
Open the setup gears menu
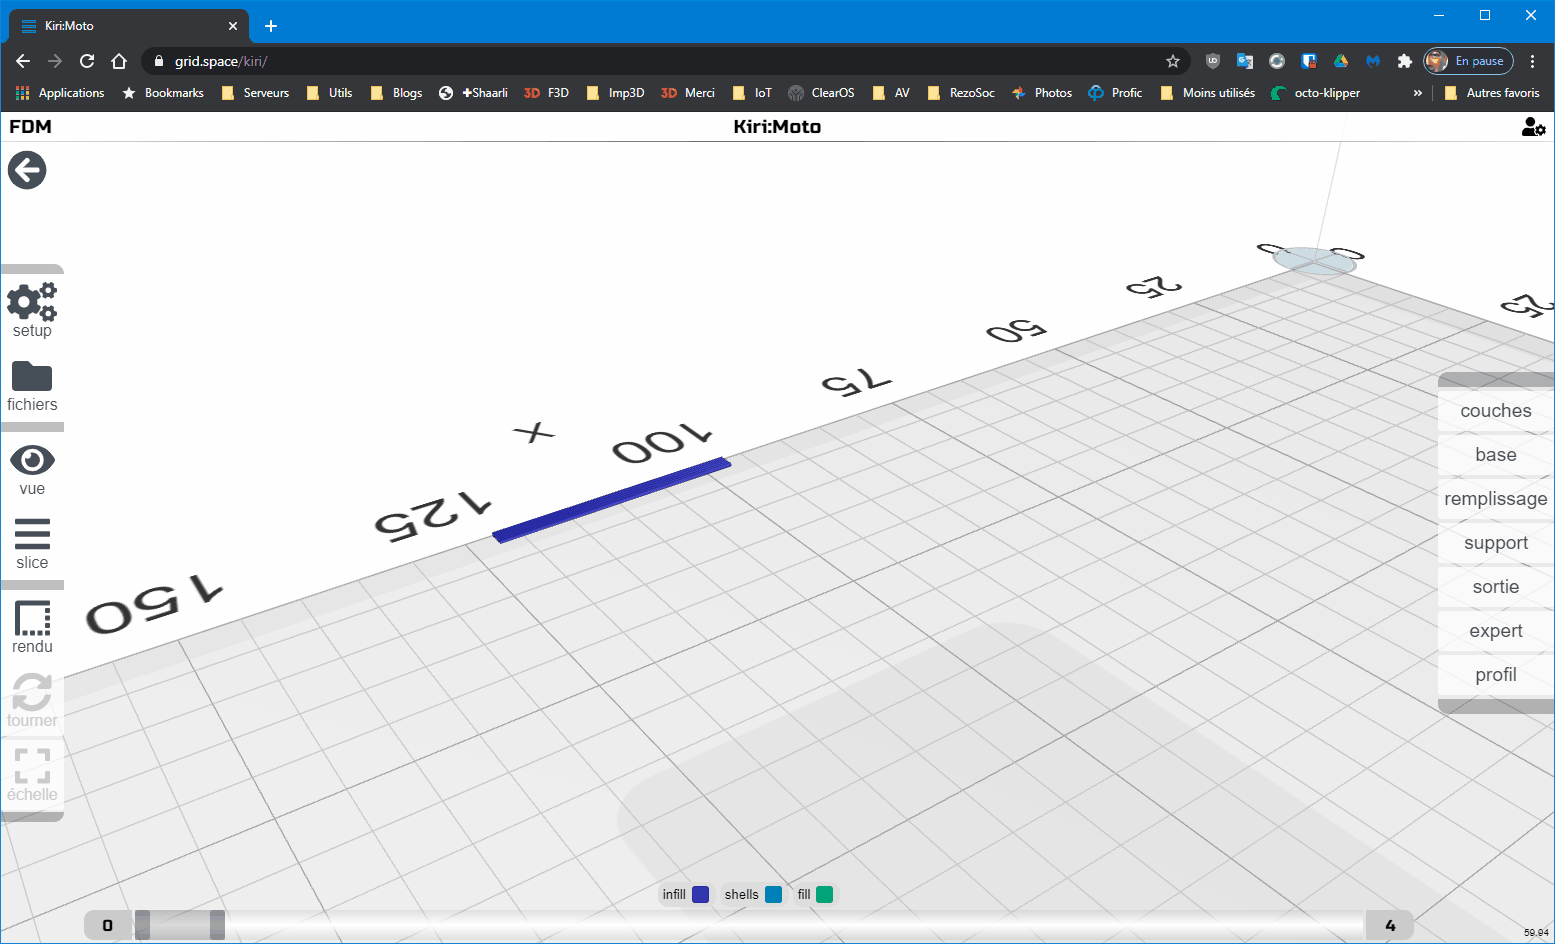click(x=32, y=310)
